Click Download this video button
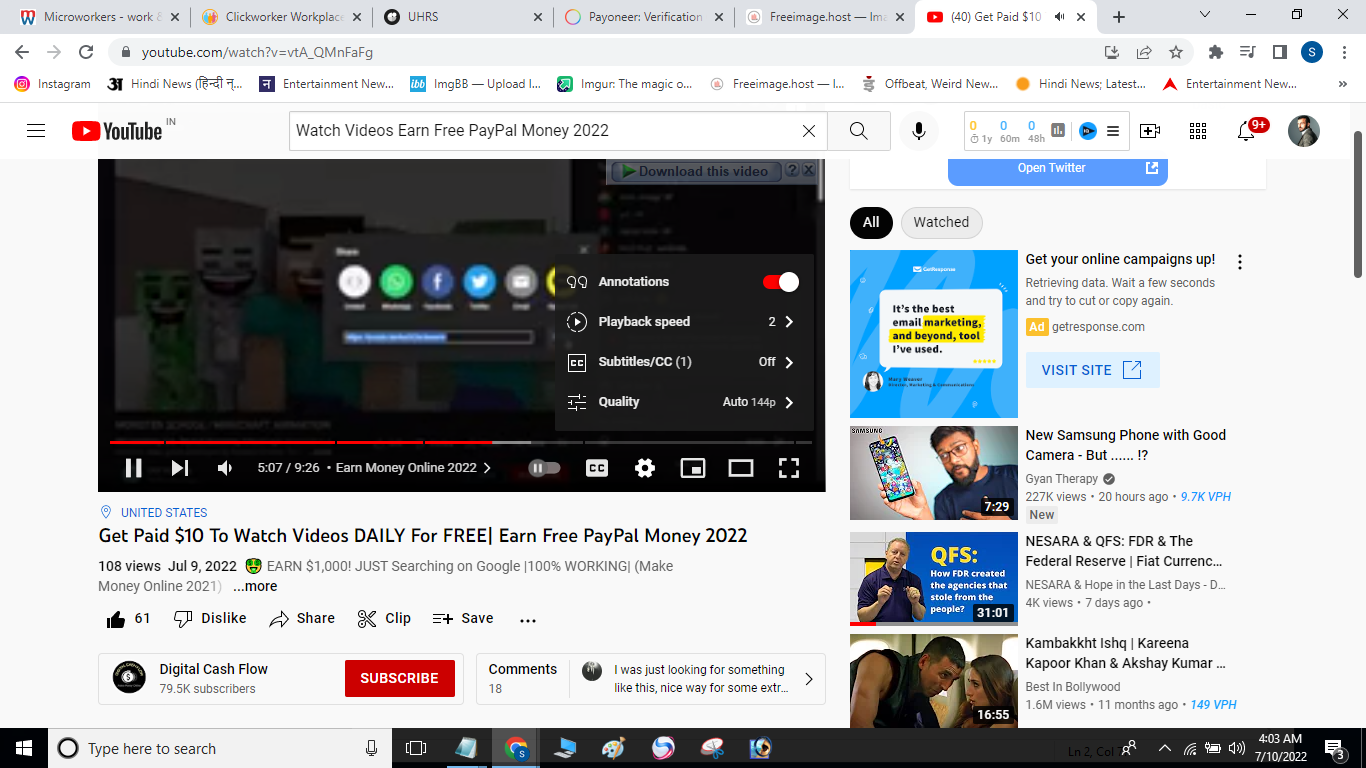The height and width of the screenshot is (768, 1366). tap(694, 171)
